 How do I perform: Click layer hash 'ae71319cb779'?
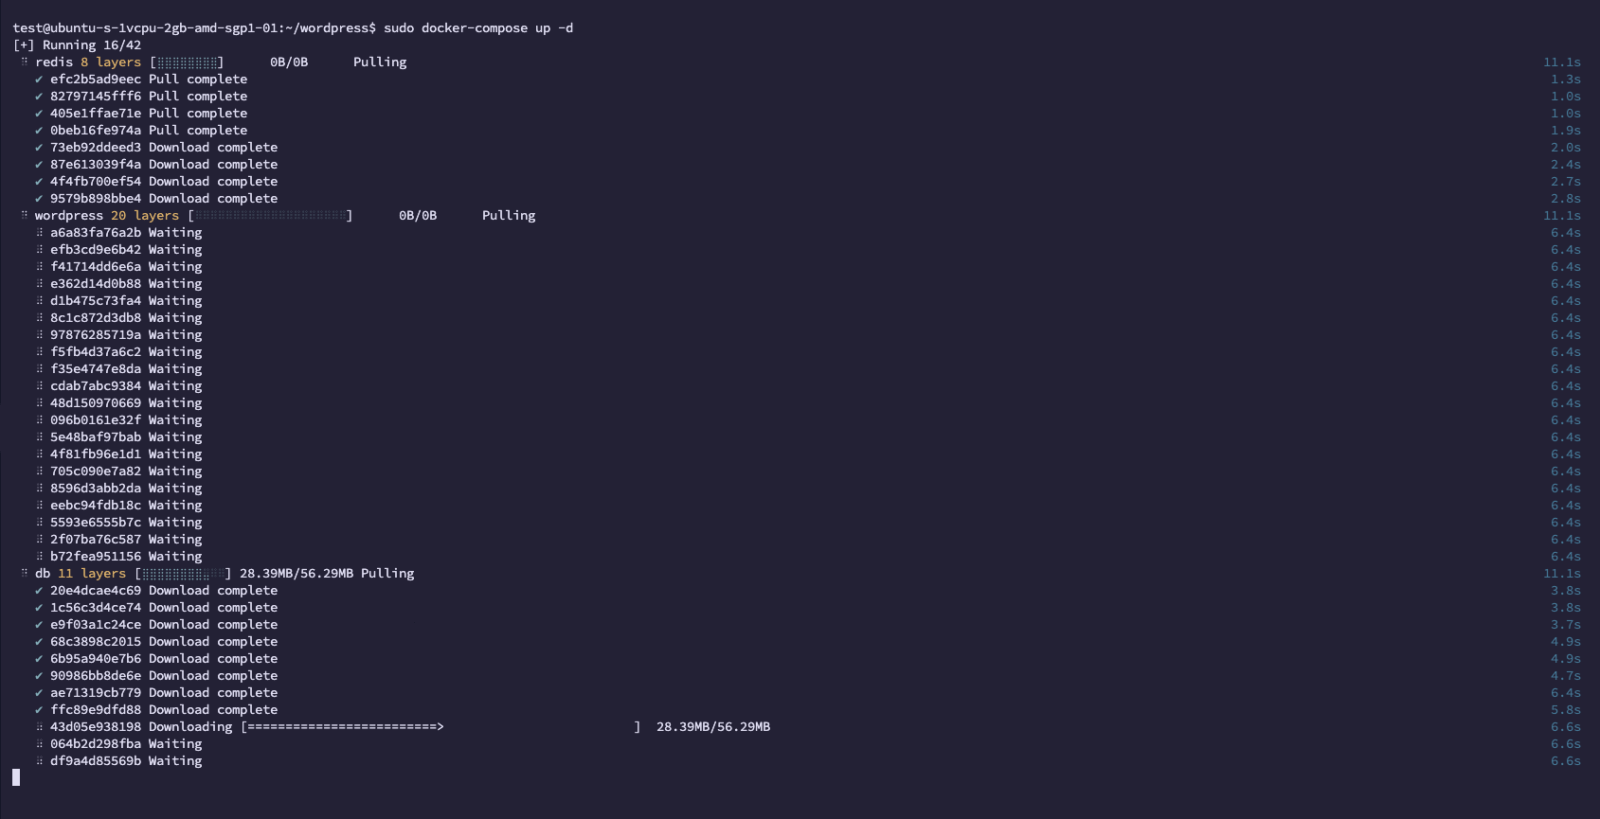pyautogui.click(x=96, y=693)
